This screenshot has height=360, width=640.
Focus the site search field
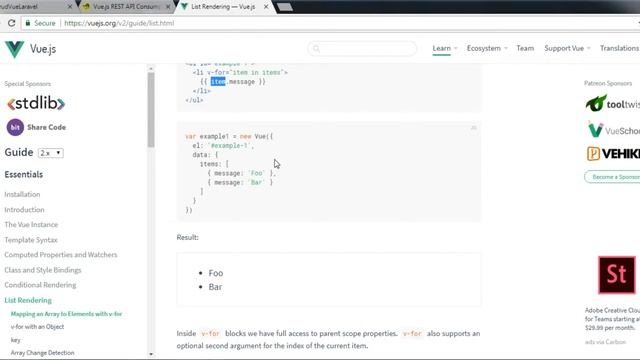tap(362, 49)
